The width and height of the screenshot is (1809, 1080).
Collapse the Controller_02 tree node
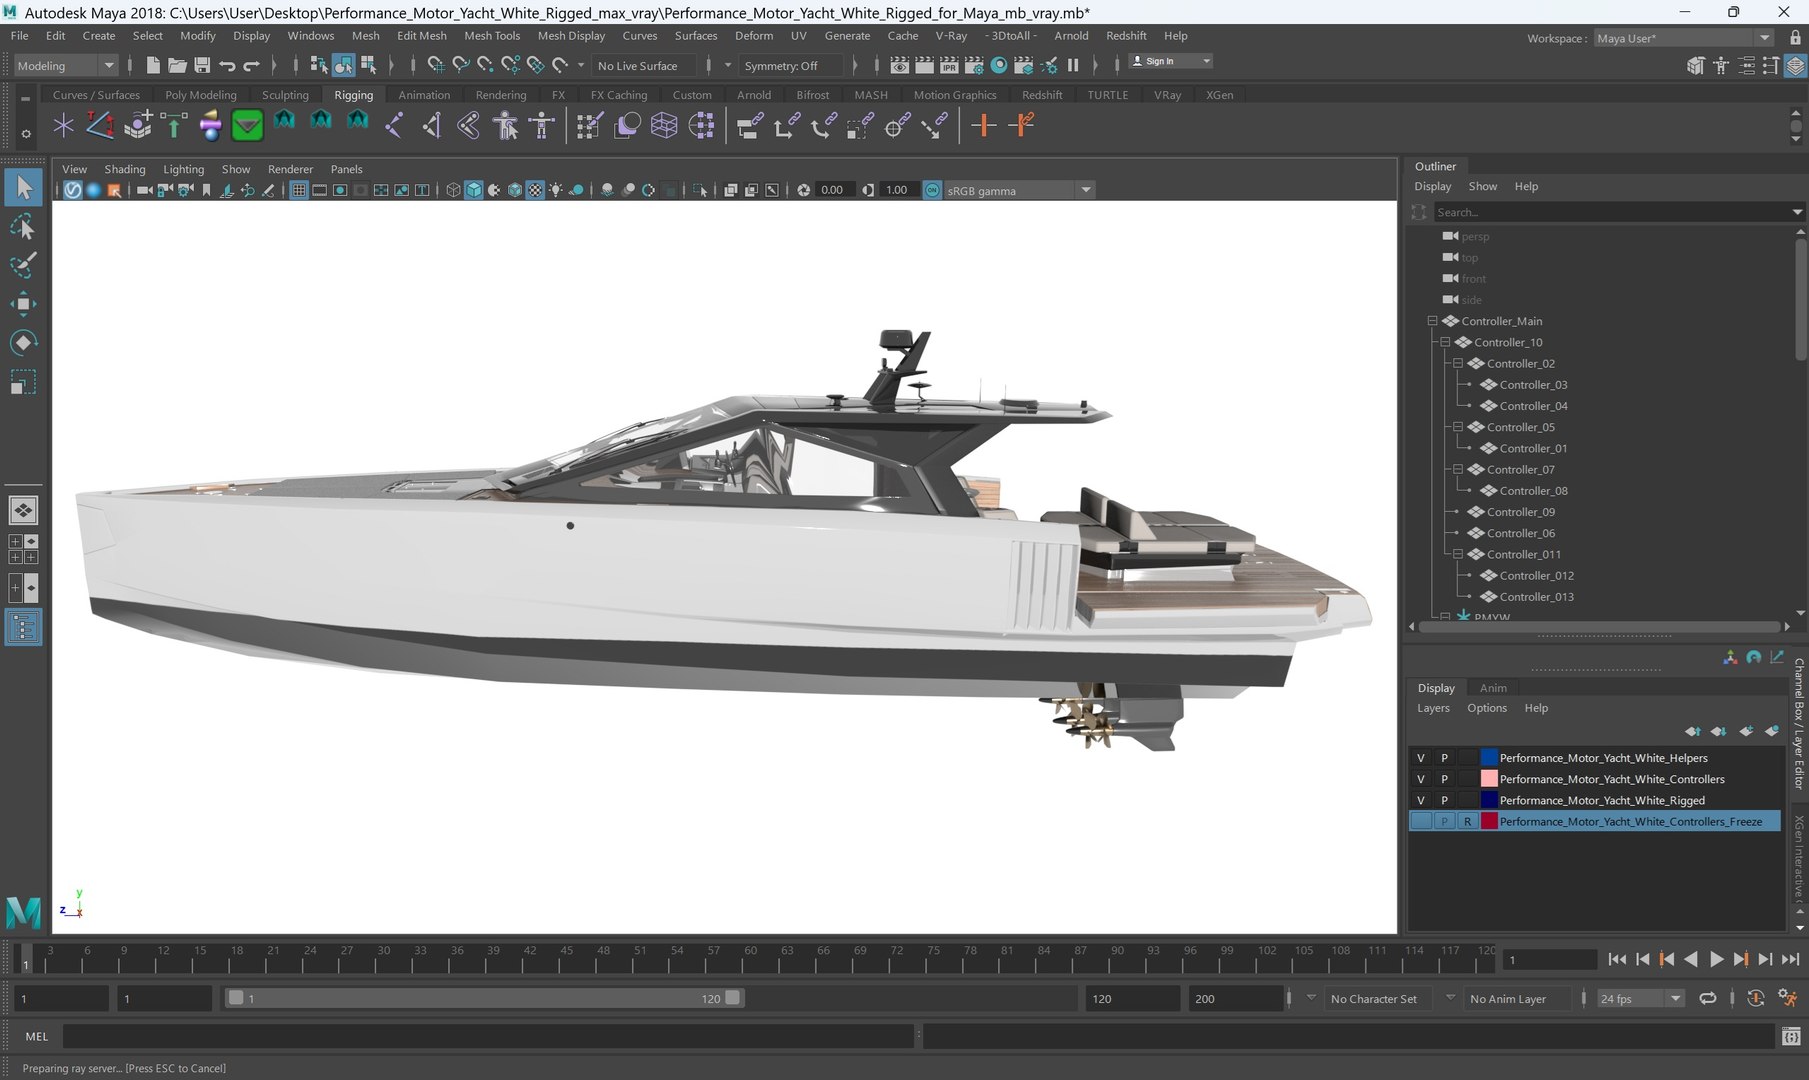click(1458, 363)
